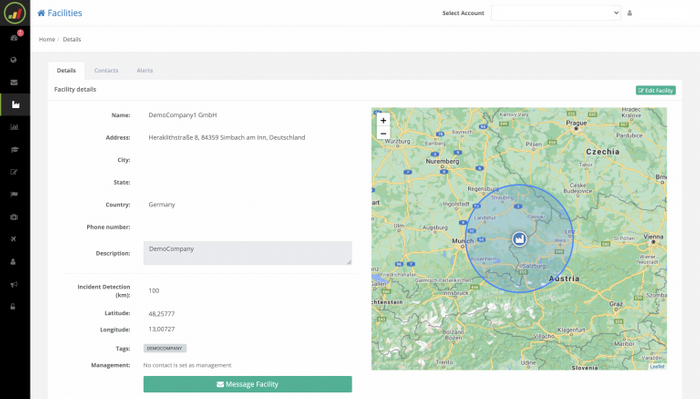Click the Home breadcrumb link
This screenshot has width=700, height=399.
click(x=47, y=39)
